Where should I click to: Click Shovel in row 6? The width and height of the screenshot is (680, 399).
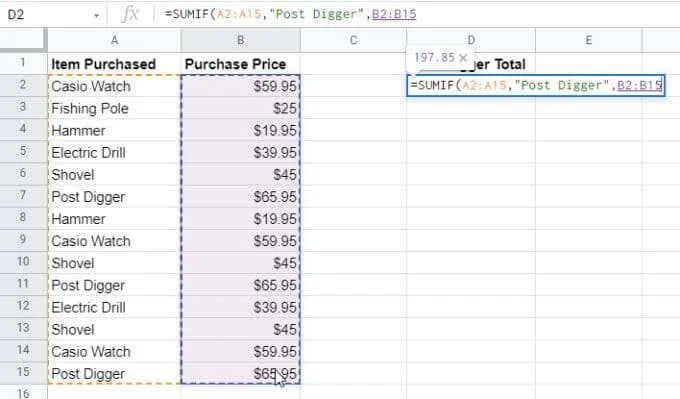click(x=114, y=174)
